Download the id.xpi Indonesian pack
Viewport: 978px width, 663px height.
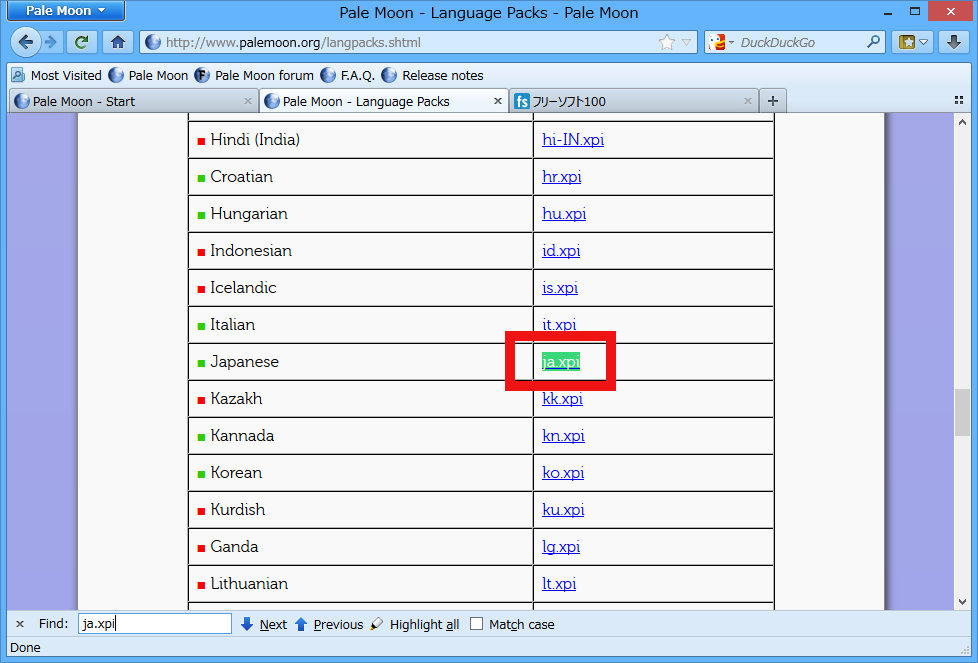561,251
